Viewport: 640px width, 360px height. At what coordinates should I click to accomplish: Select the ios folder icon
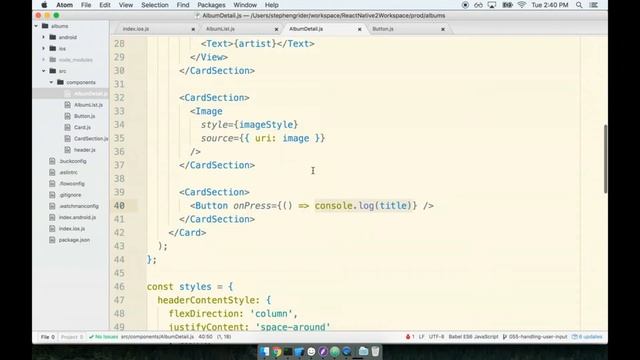(x=53, y=49)
